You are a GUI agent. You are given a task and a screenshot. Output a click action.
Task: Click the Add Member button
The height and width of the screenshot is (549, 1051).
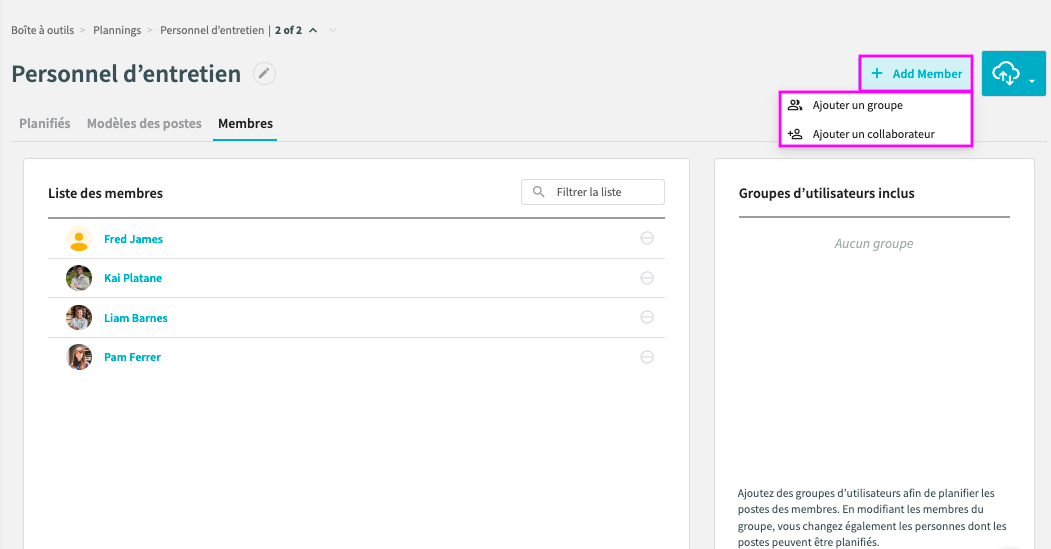coord(916,74)
